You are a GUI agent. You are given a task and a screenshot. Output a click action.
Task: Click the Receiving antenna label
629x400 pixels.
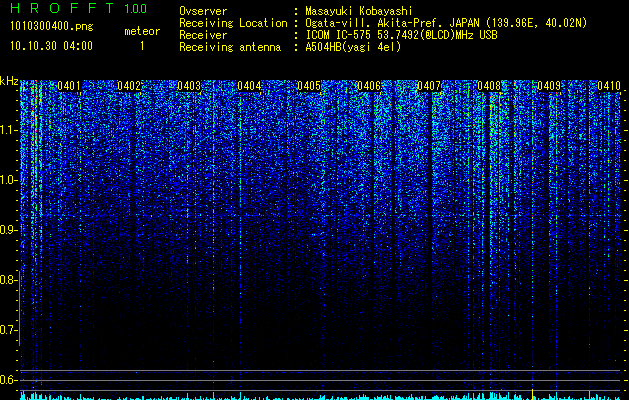point(230,47)
